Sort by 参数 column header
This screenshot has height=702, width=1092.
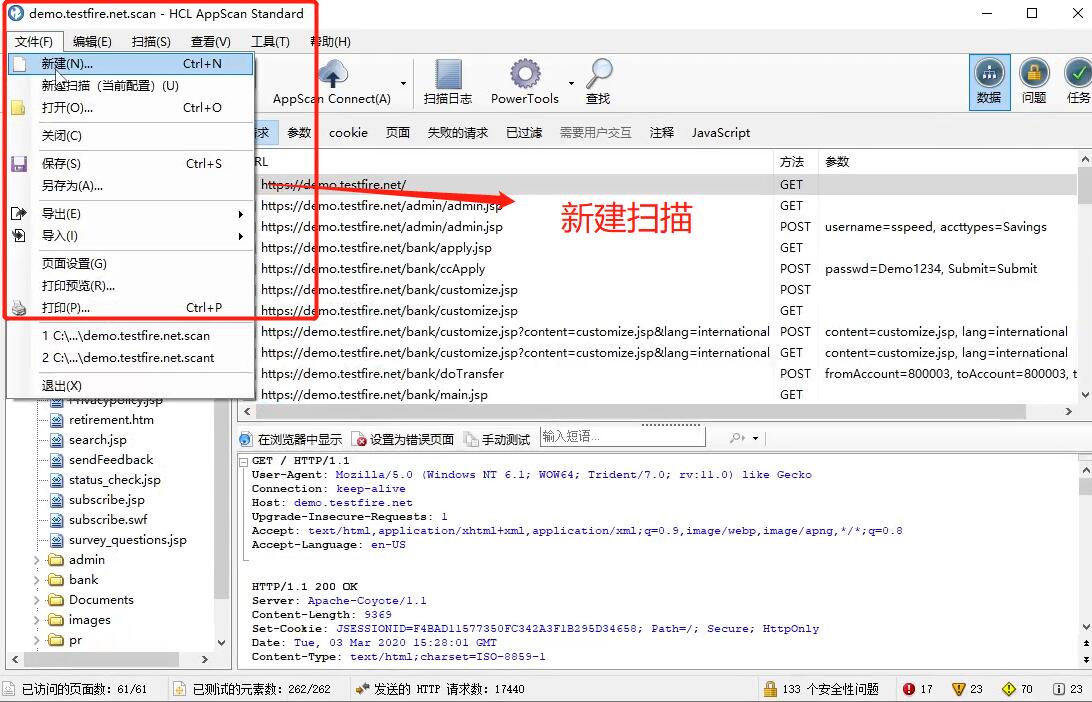pyautogui.click(x=837, y=162)
